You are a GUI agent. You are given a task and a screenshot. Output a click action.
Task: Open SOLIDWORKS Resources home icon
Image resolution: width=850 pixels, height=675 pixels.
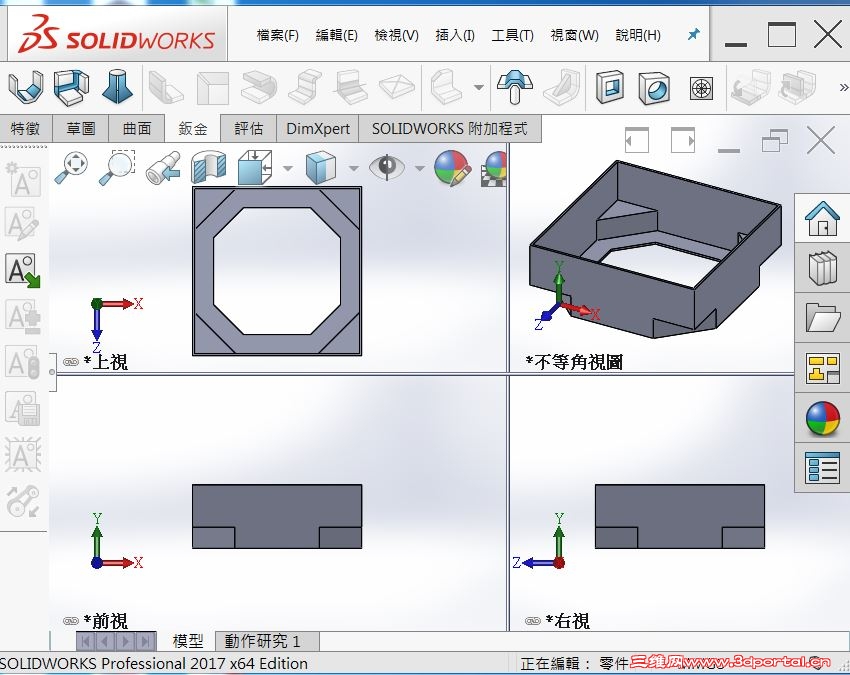823,218
